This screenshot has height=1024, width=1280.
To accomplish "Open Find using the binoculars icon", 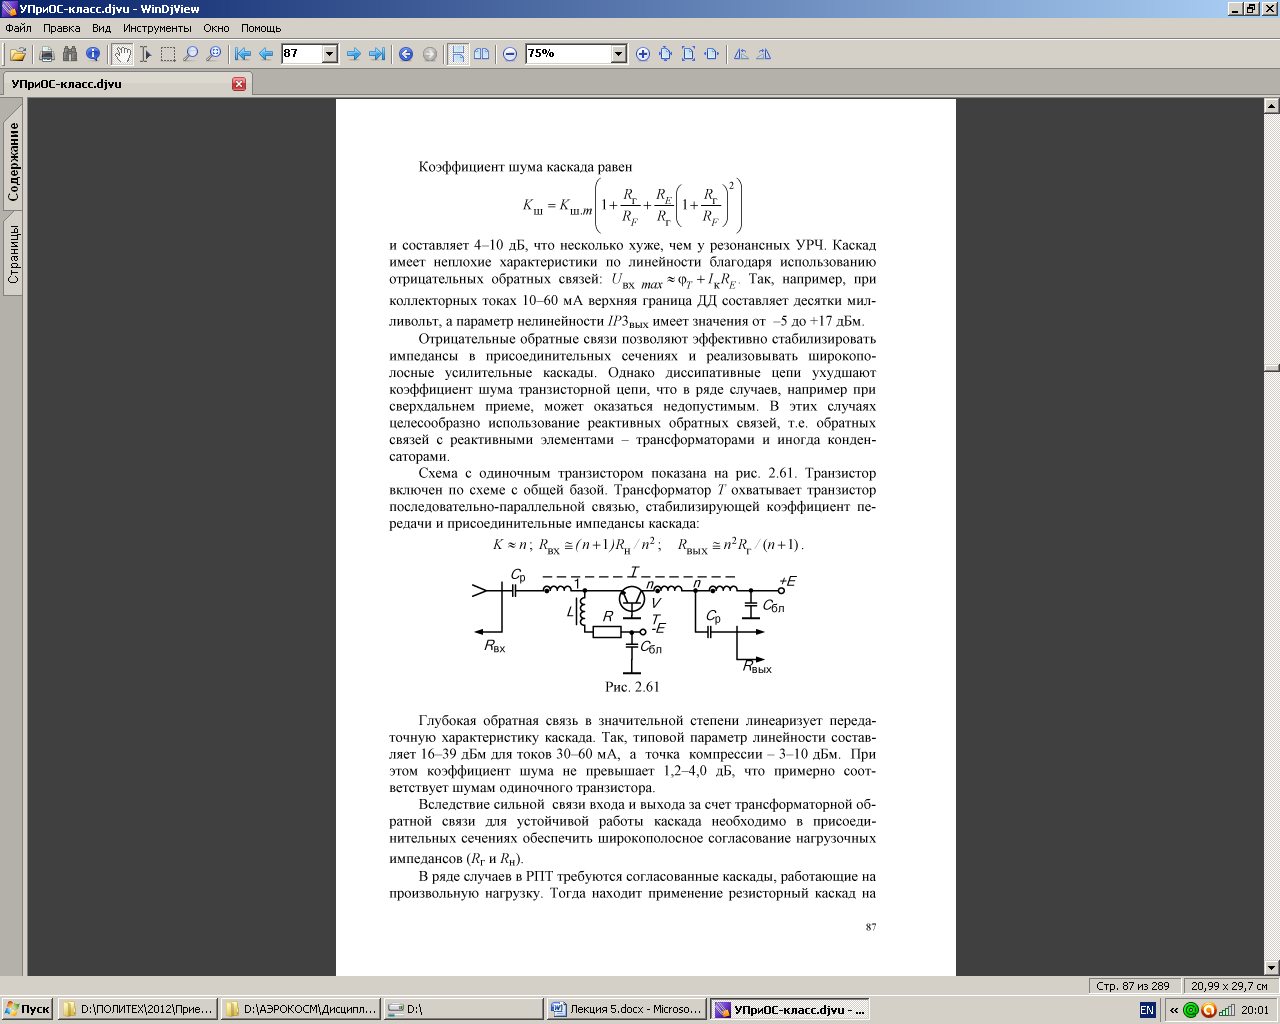I will [x=69, y=54].
